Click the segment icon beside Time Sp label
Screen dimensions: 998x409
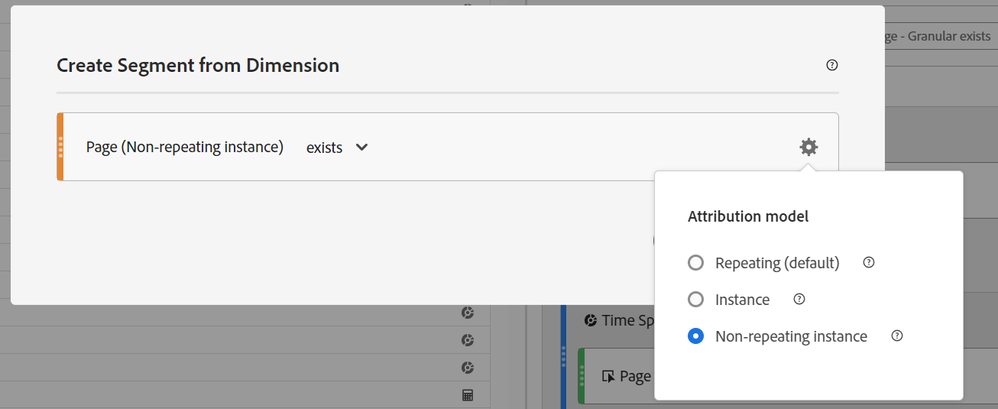pyautogui.click(x=591, y=320)
